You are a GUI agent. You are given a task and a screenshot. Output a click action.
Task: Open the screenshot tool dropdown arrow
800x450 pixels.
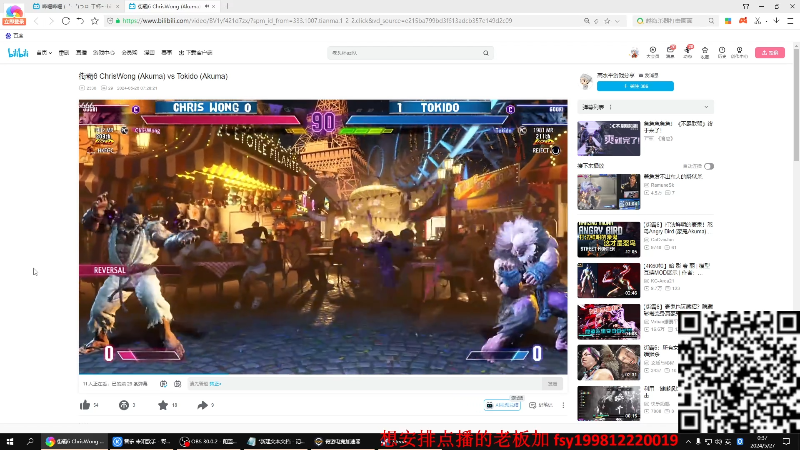pyautogui.click(x=766, y=21)
